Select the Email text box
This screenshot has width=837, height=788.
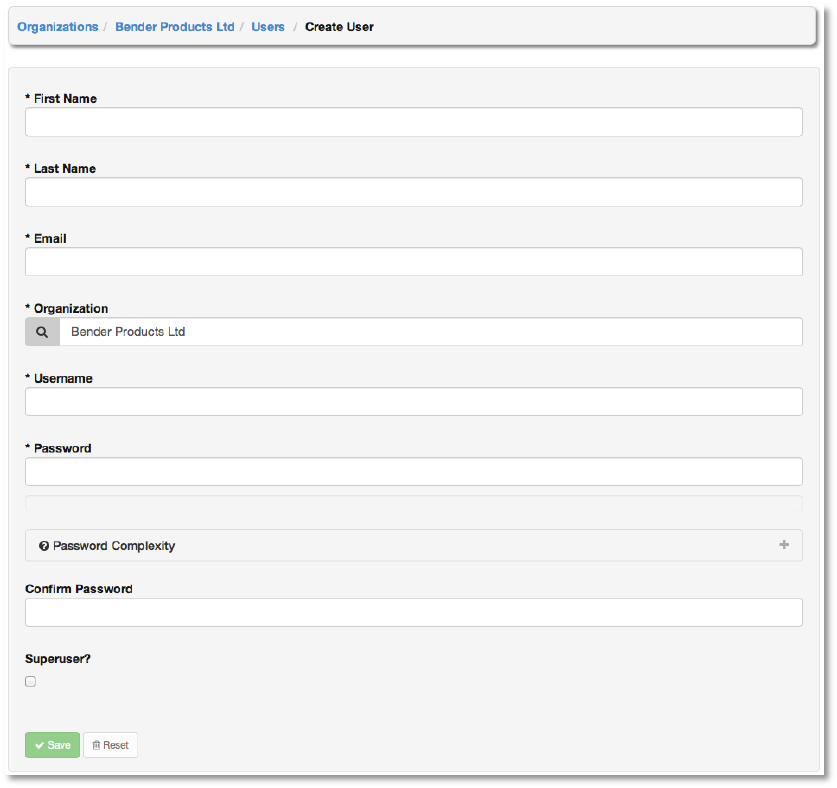[x=413, y=262]
